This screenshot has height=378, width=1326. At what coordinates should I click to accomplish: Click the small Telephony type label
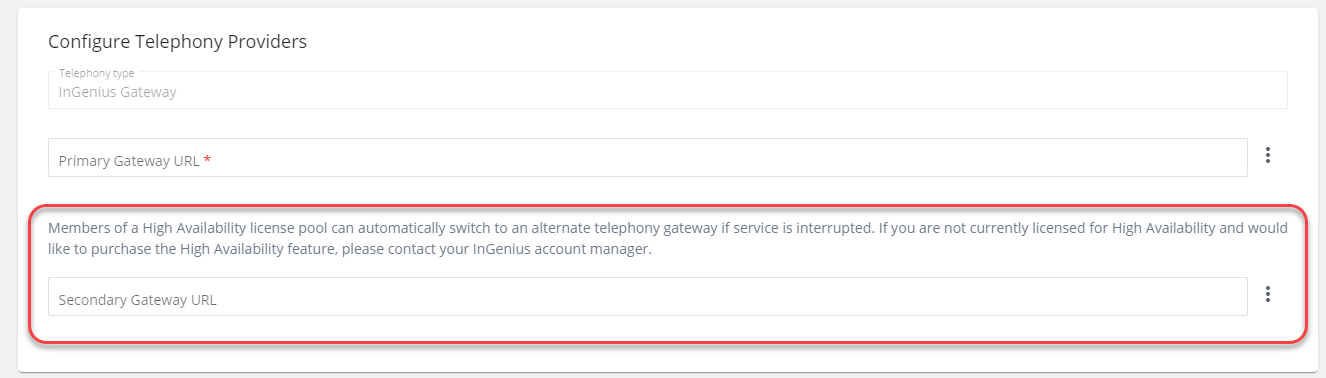(96, 73)
